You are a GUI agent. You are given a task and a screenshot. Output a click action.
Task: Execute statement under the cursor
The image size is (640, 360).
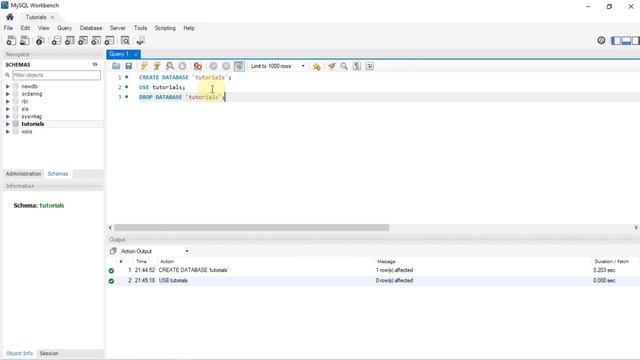(x=157, y=66)
